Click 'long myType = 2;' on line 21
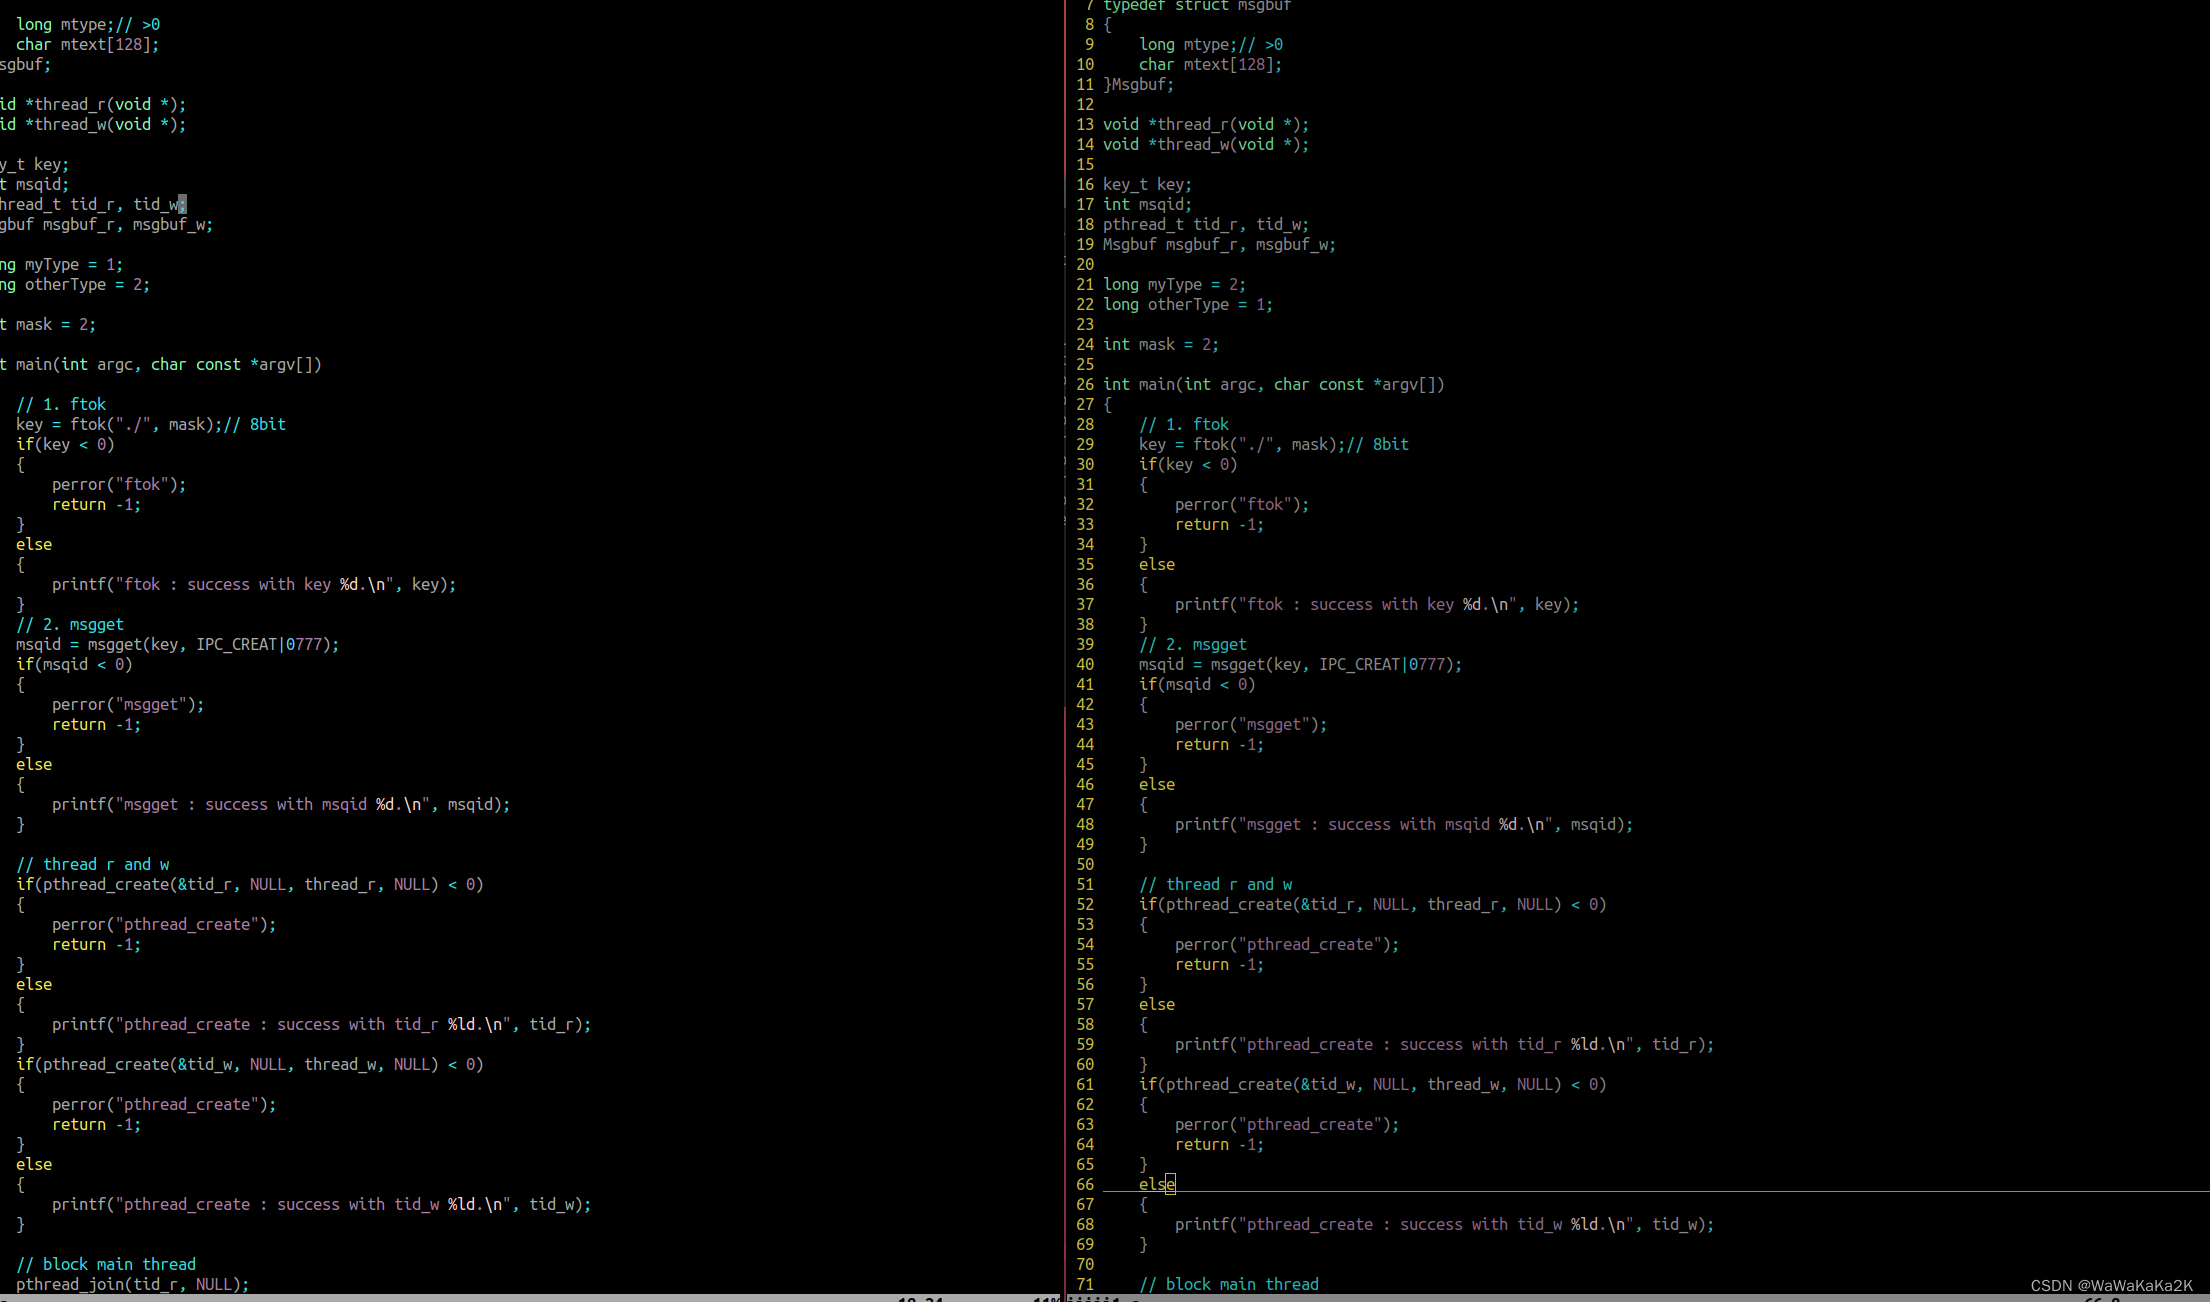2210x1302 pixels. [1174, 285]
